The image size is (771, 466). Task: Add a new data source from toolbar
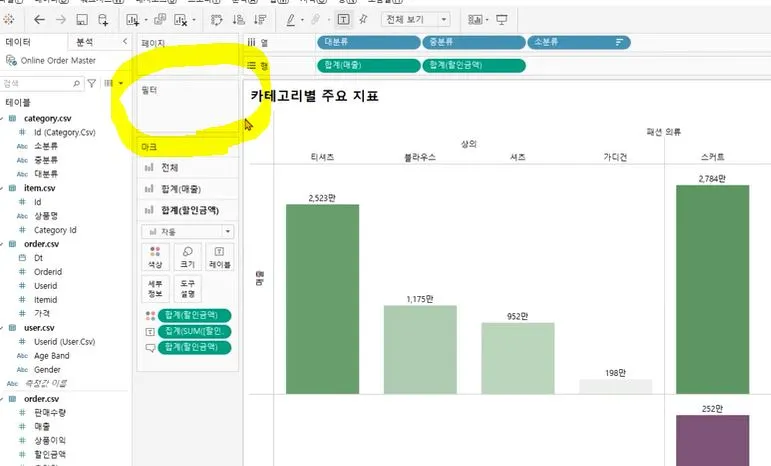(103, 20)
